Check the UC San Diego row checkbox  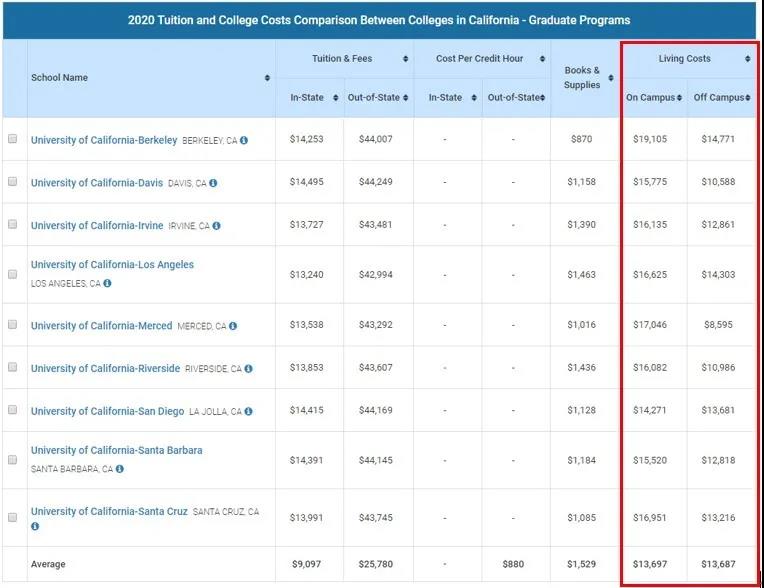tap(13, 410)
